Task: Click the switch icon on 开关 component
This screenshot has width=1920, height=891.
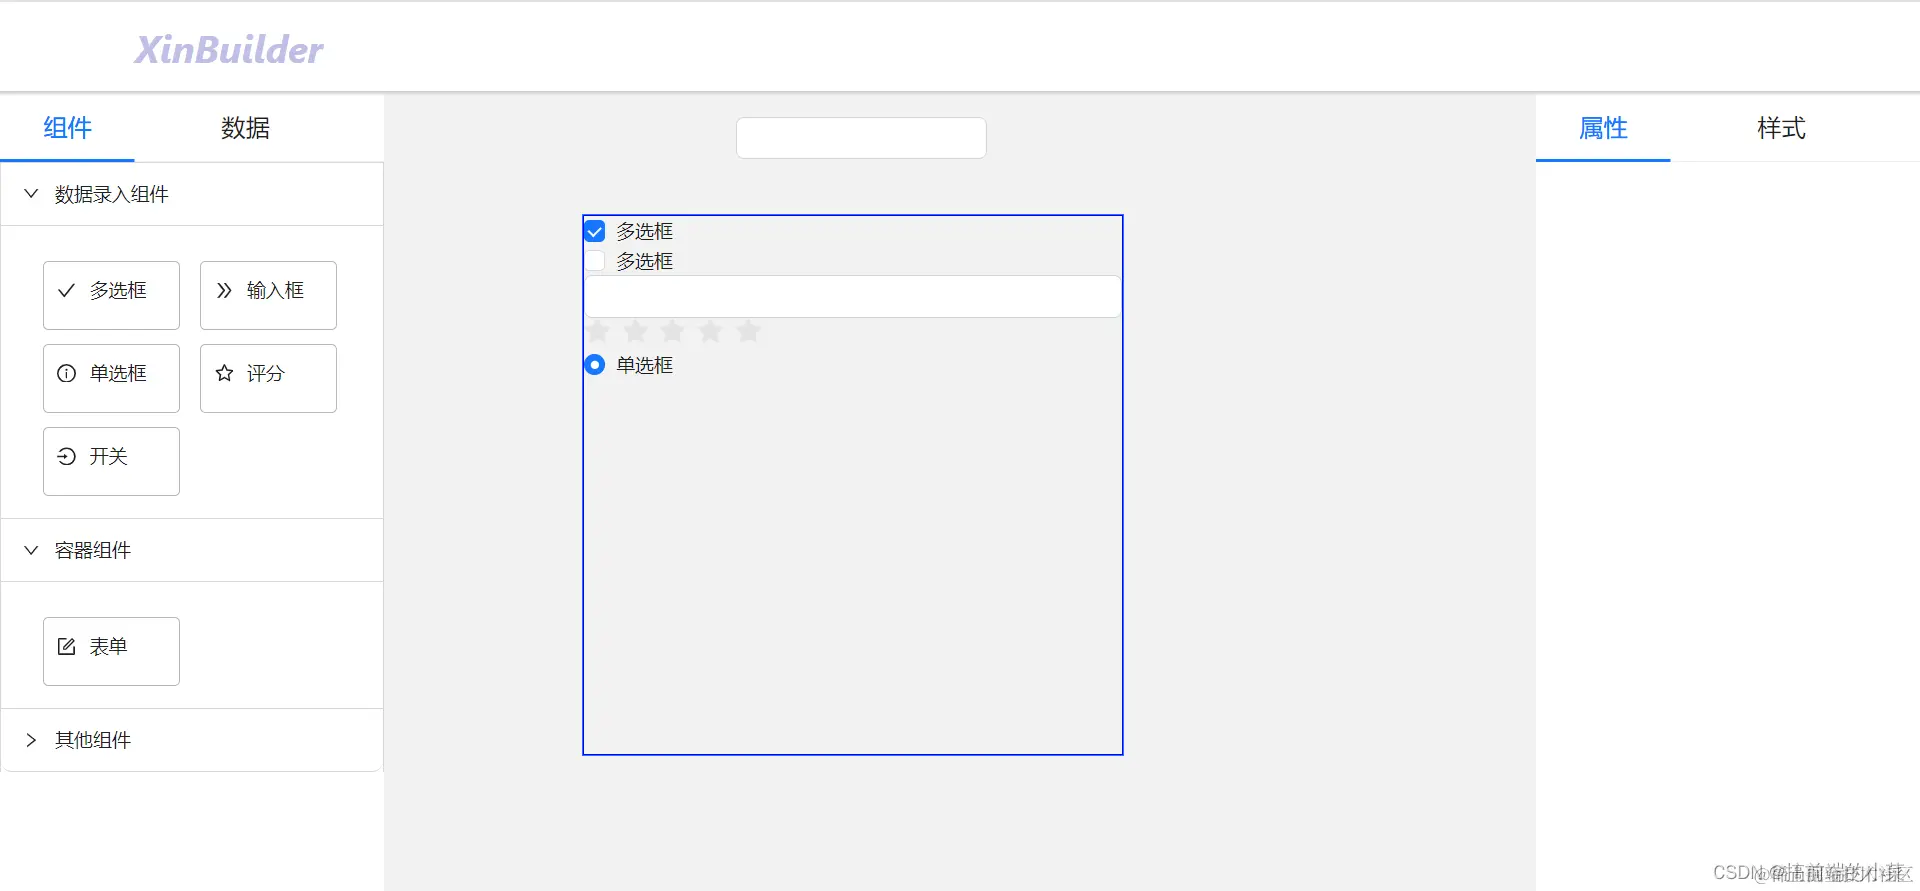Action: pos(67,456)
